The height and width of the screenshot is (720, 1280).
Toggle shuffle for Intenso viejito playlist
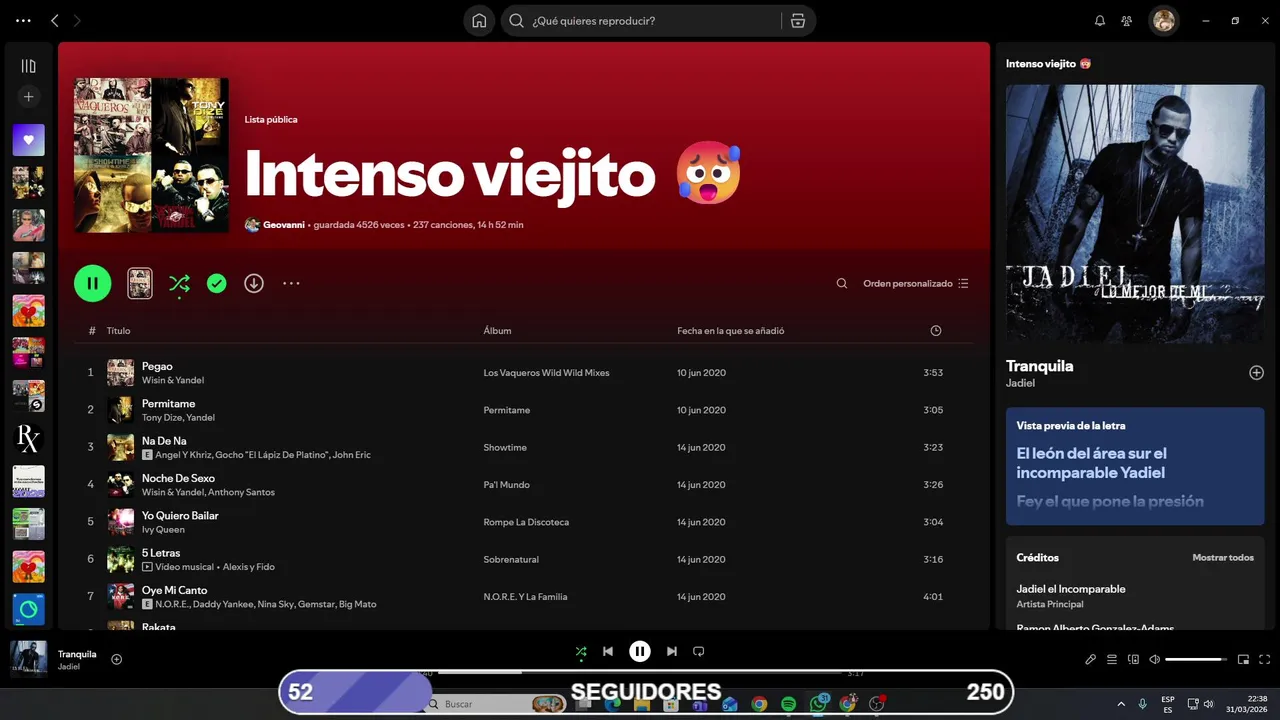(179, 284)
